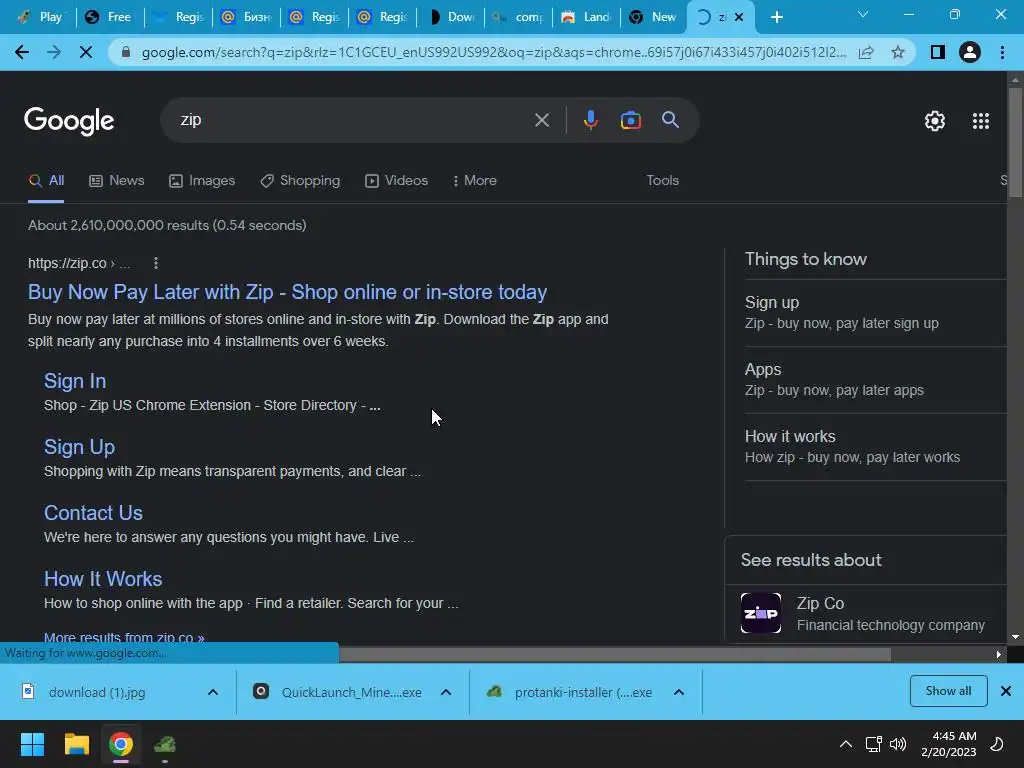Open Buy Now Pay Later with Zip result
The image size is (1024, 768).
[287, 292]
